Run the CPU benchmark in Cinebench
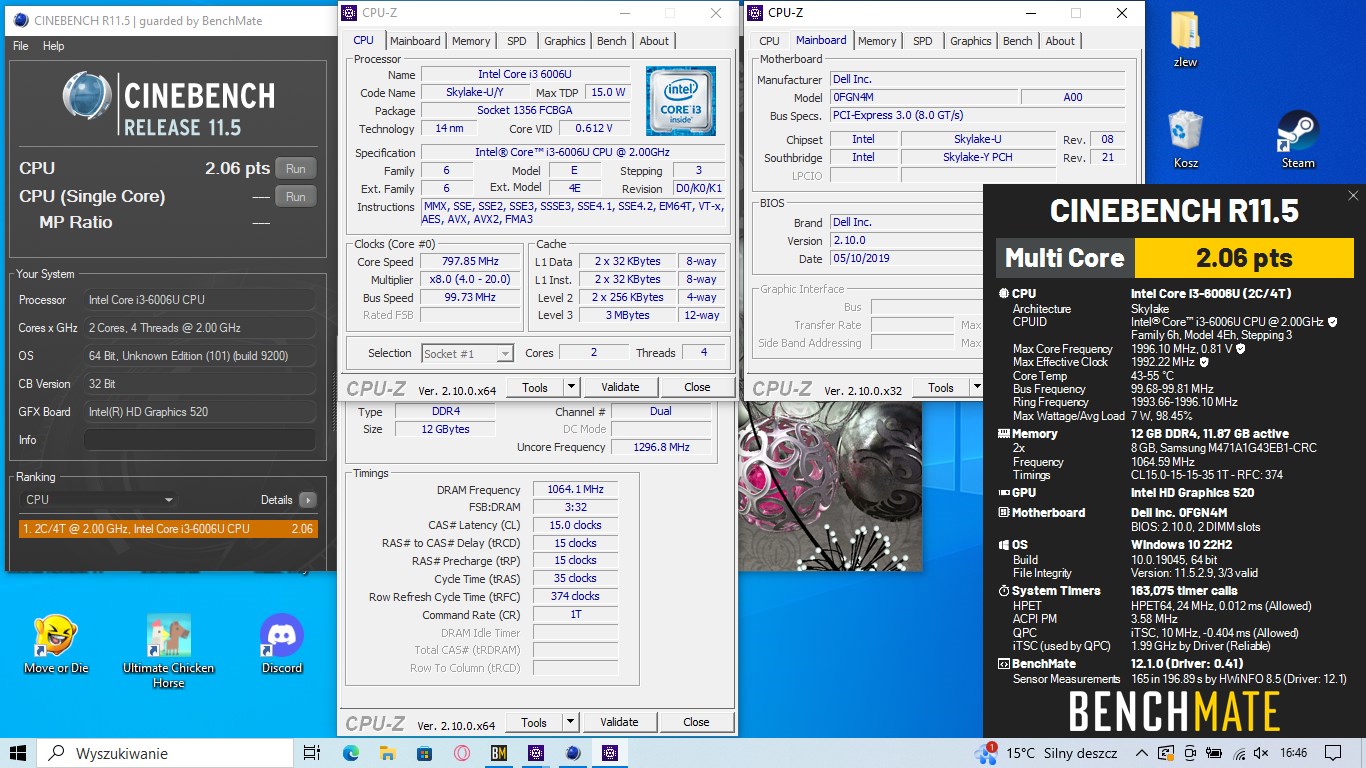Image resolution: width=1366 pixels, height=768 pixels. click(296, 168)
